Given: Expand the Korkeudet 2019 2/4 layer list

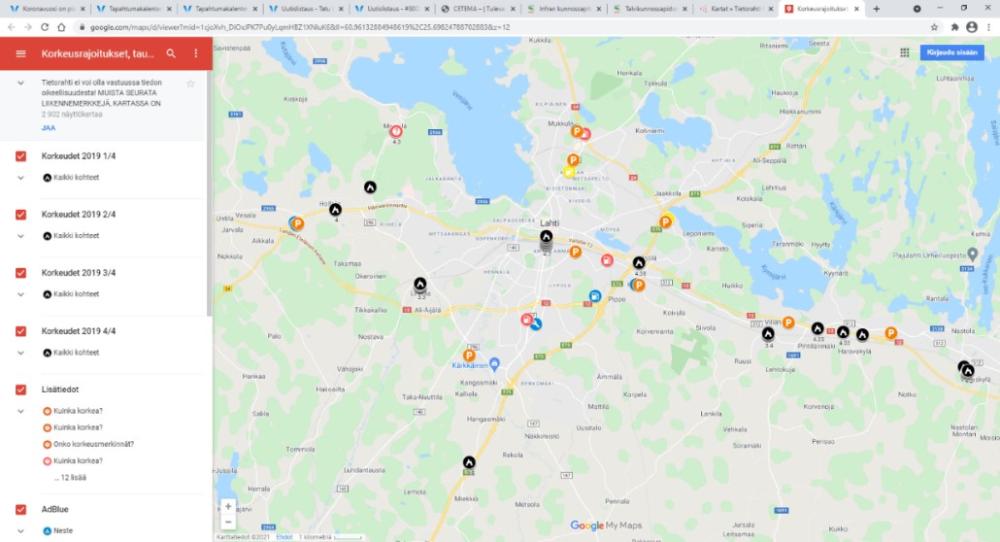Looking at the screenshot, I should (x=21, y=236).
